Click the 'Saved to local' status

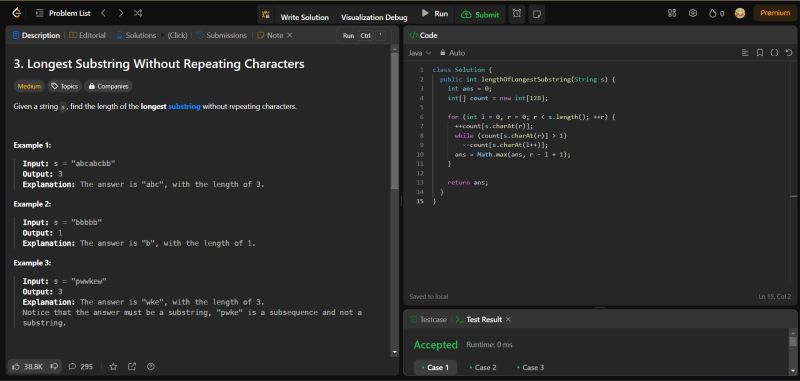[x=429, y=296]
